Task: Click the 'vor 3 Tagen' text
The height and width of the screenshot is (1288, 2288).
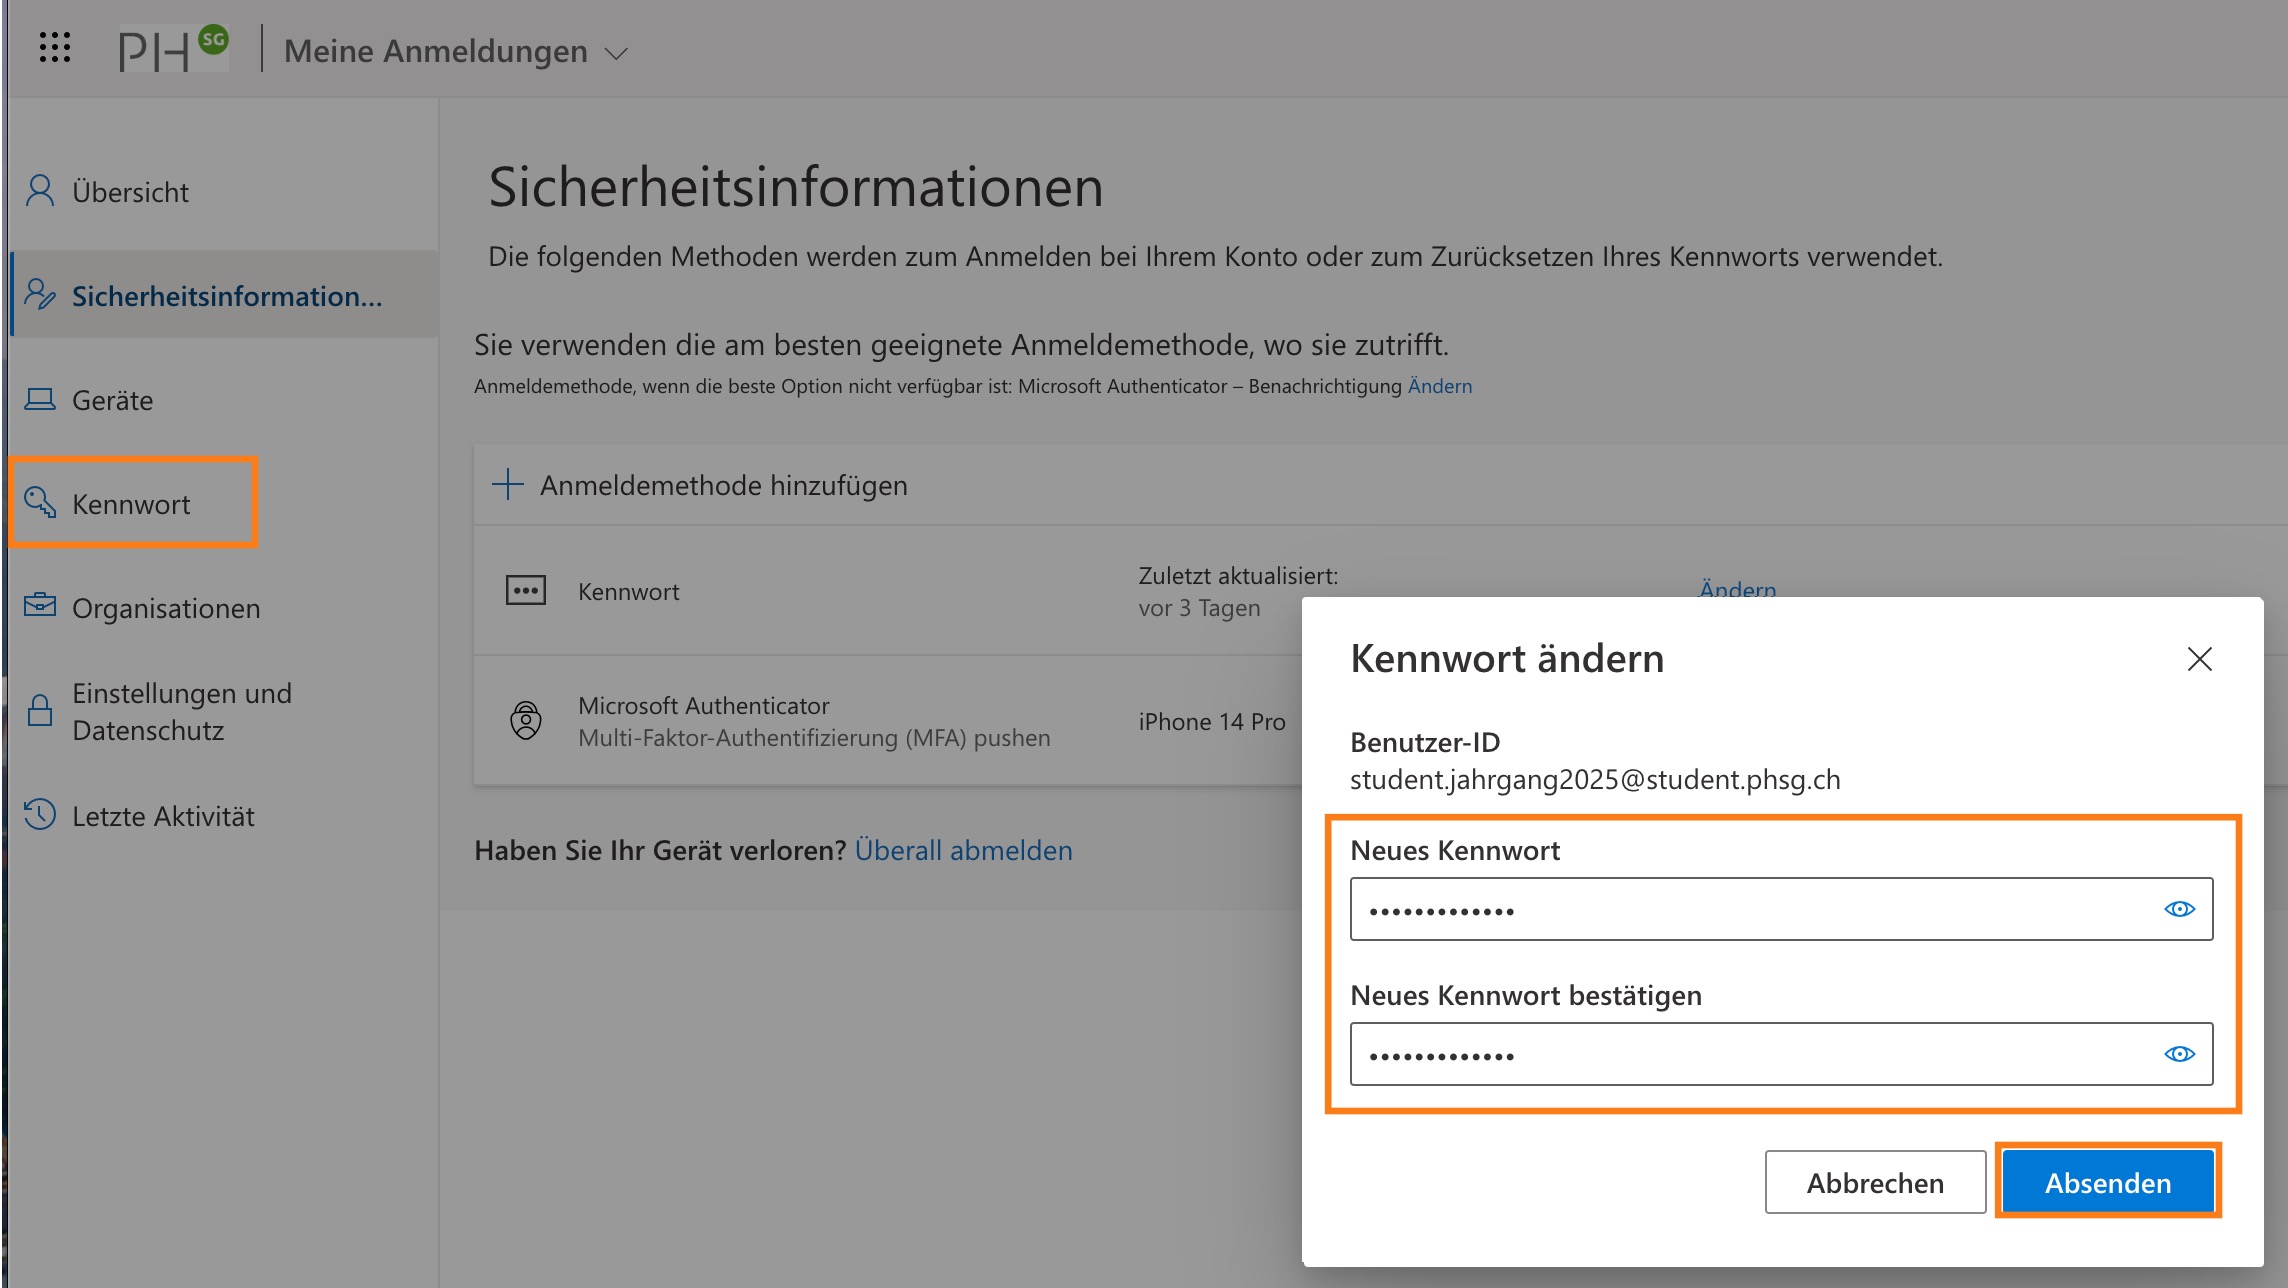Action: [x=1199, y=608]
